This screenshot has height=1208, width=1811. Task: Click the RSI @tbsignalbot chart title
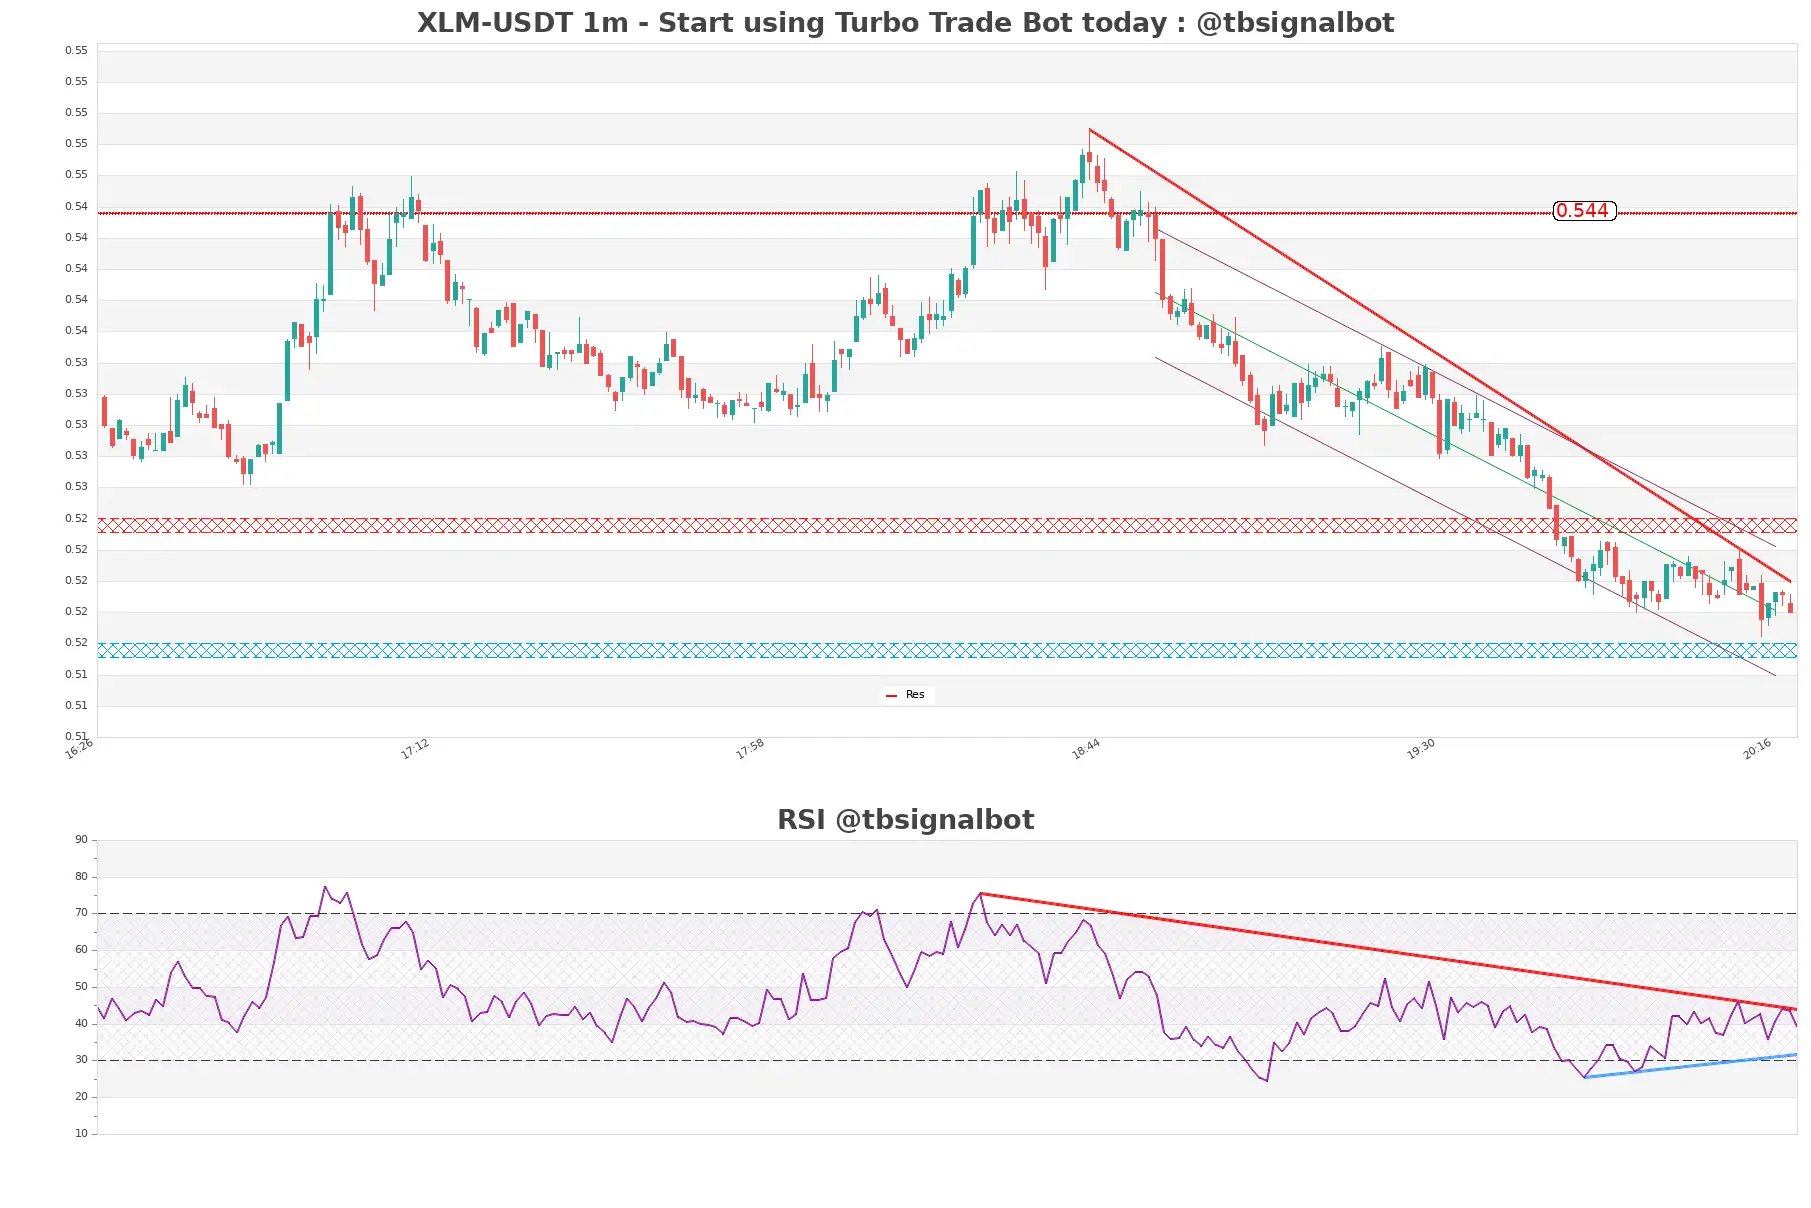point(905,820)
